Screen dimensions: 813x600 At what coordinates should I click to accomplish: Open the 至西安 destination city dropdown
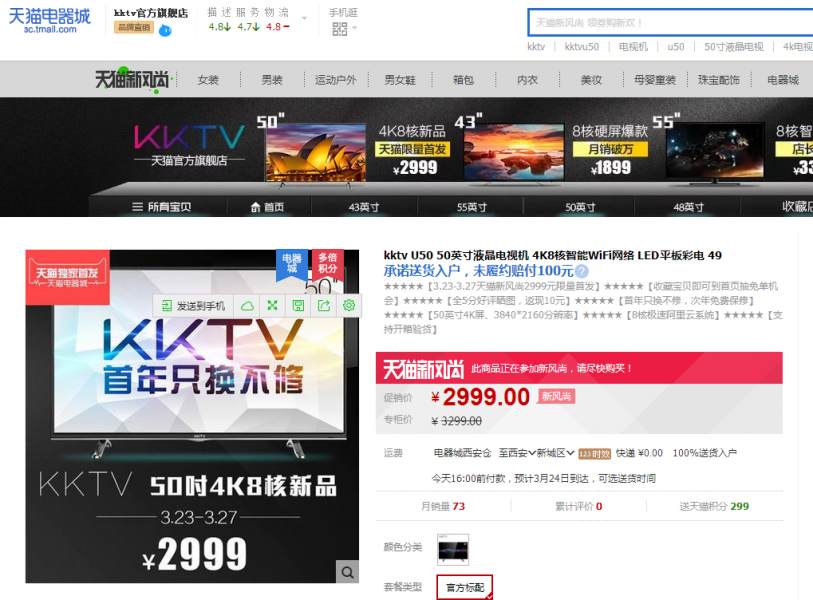point(516,453)
